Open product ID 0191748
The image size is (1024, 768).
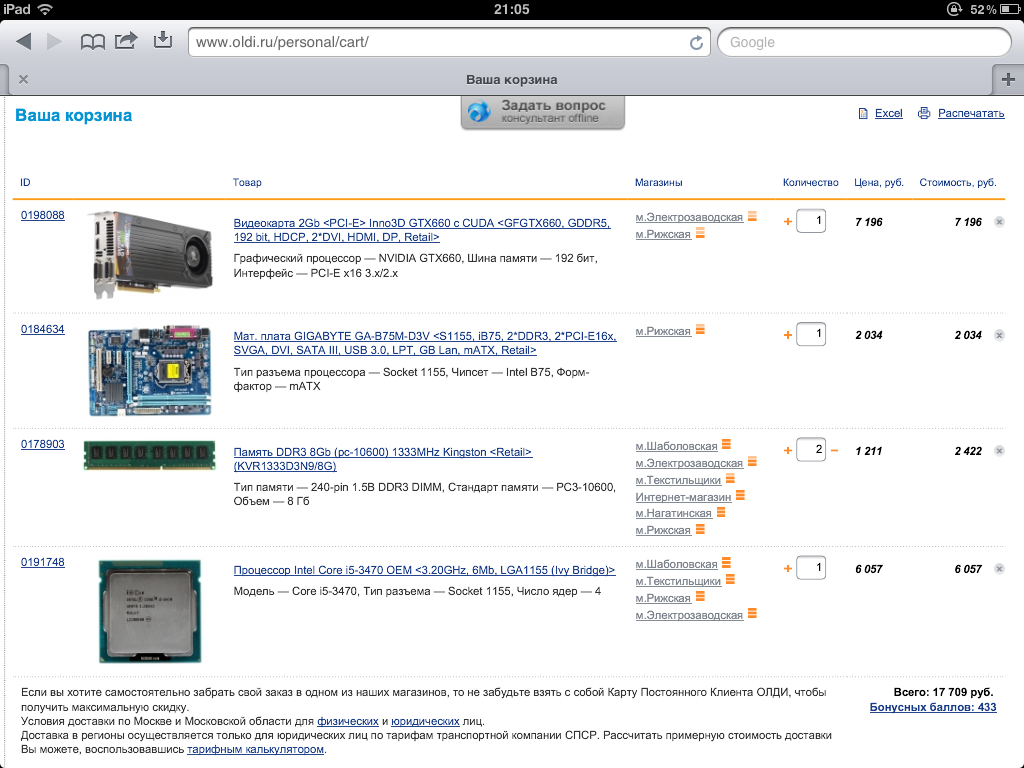click(x=42, y=562)
